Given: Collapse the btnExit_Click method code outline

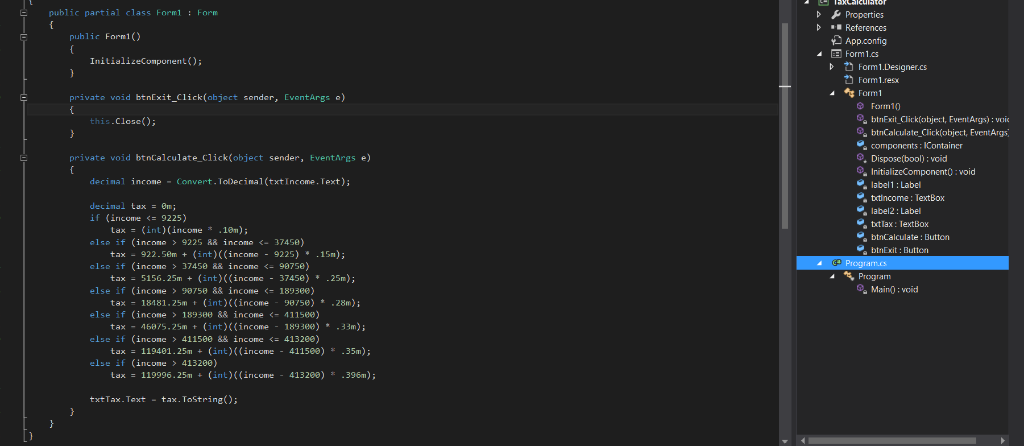Looking at the screenshot, I should 24,97.
